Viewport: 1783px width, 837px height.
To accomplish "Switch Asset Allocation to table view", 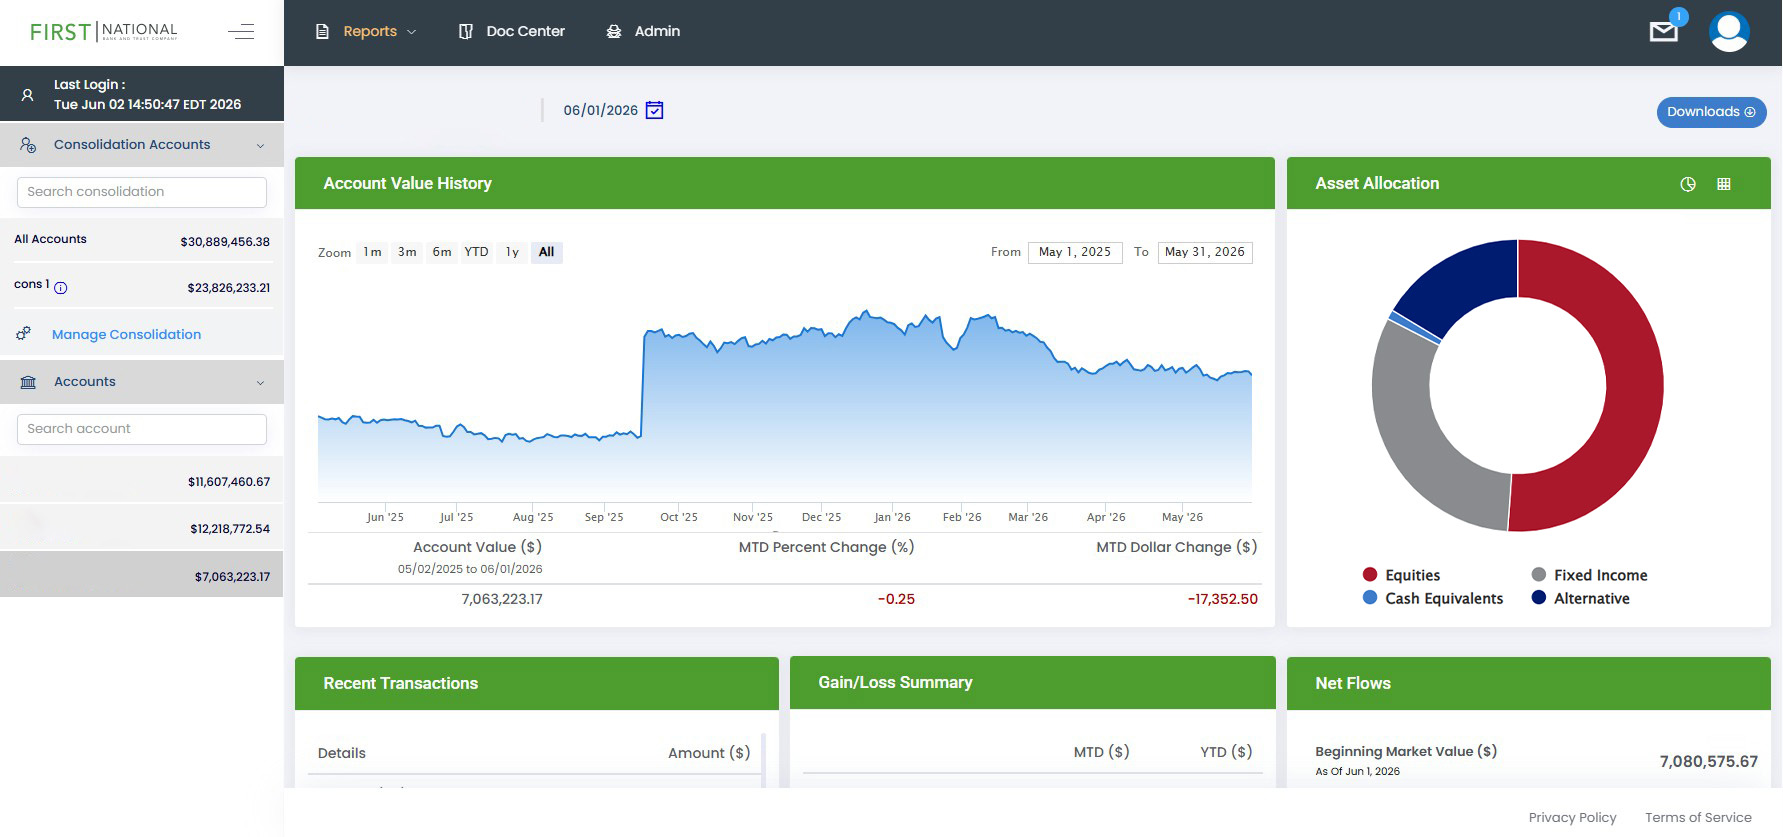I will (1724, 184).
